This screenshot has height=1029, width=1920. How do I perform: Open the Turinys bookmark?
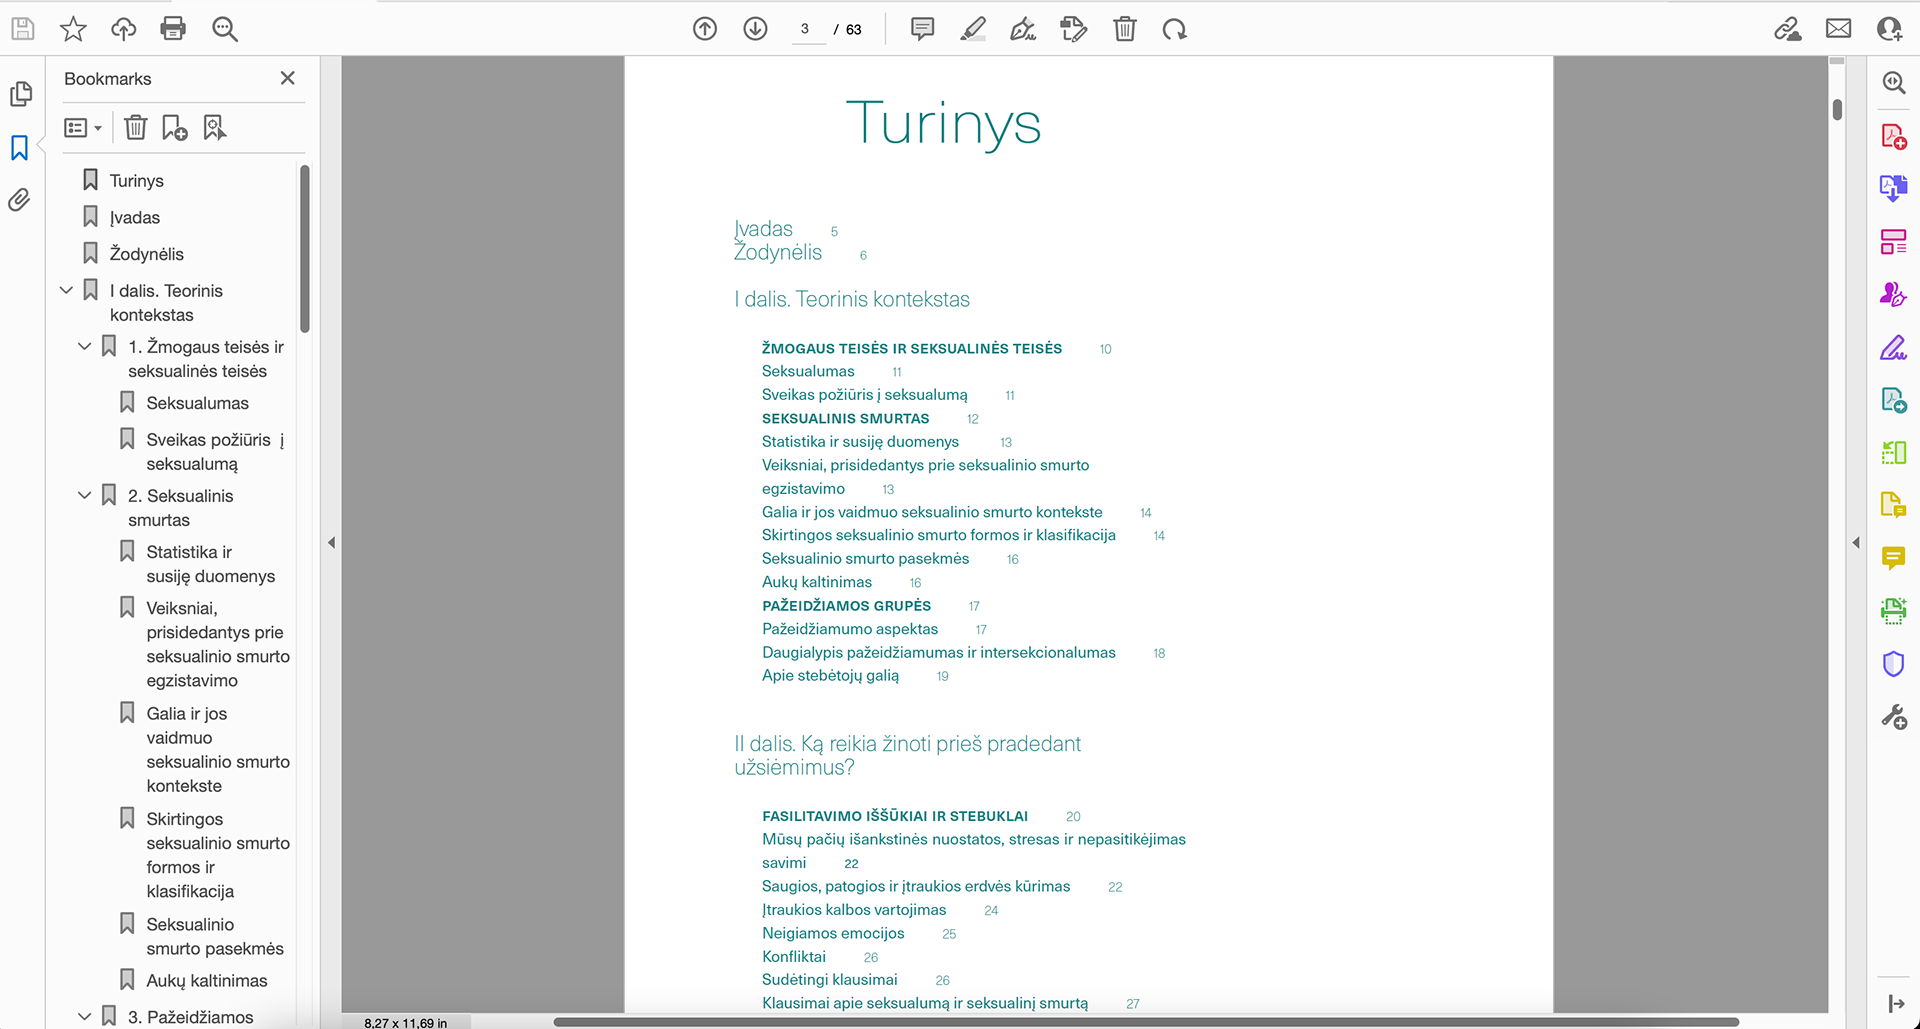136,181
